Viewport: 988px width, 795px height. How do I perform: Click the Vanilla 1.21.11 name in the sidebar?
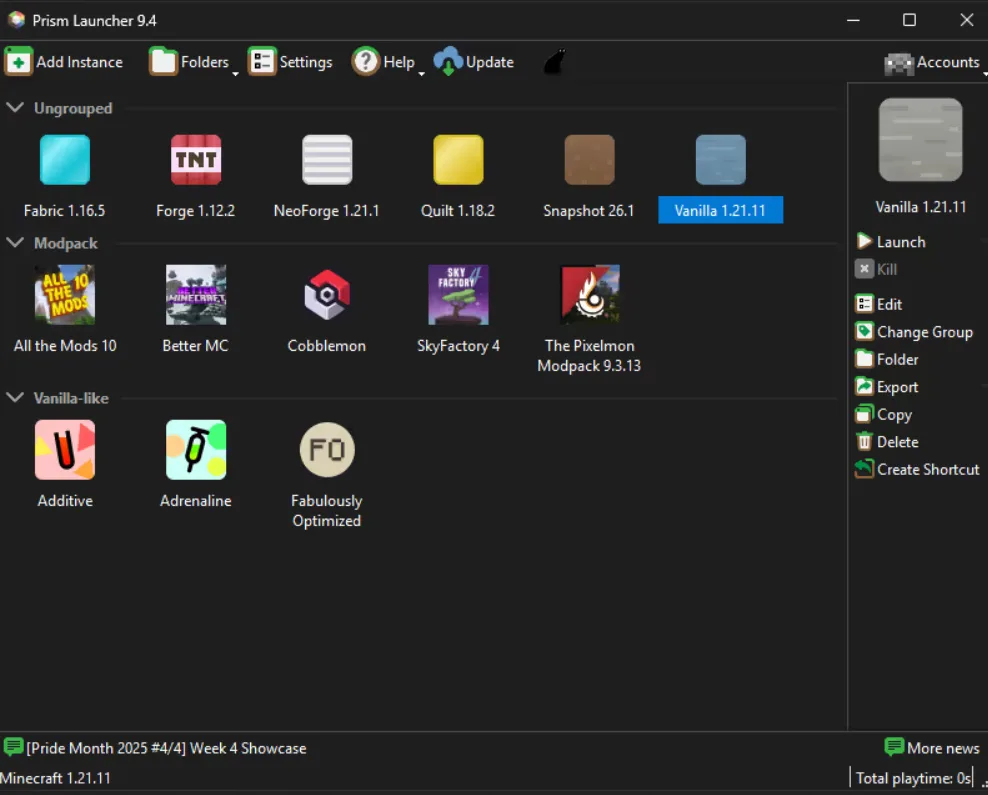[x=921, y=207]
